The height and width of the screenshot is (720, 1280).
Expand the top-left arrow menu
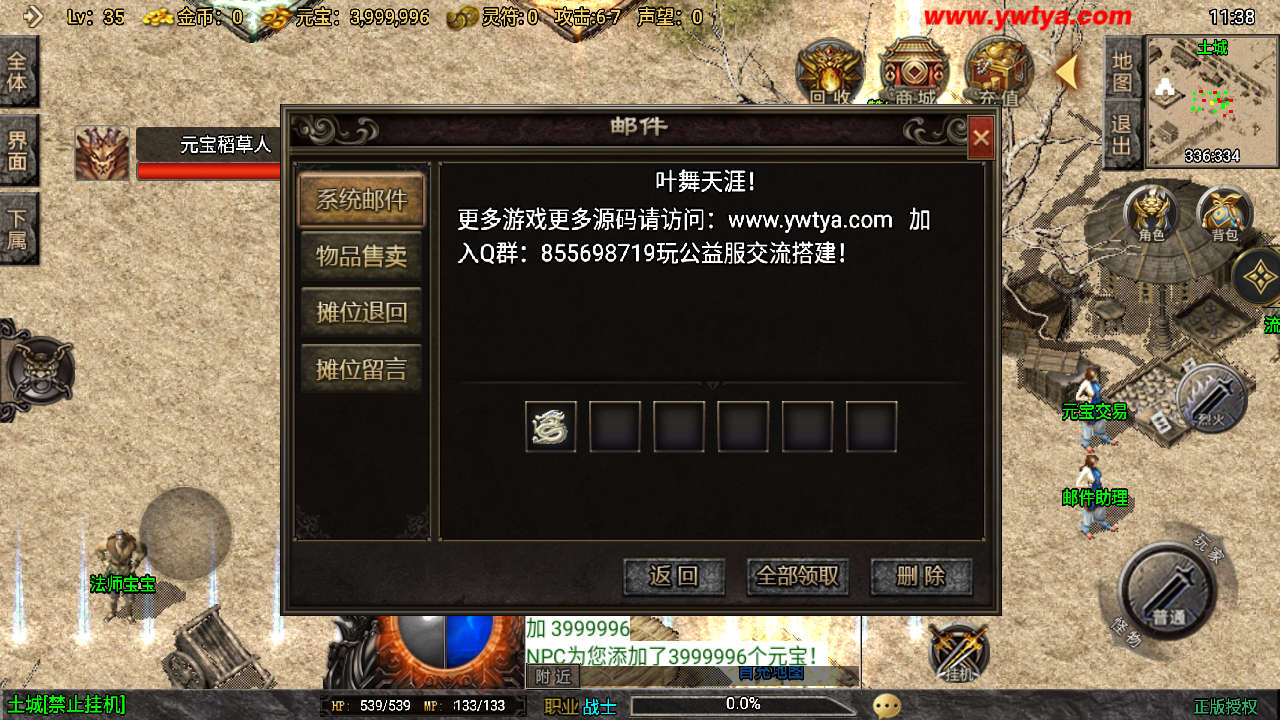pos(32,16)
